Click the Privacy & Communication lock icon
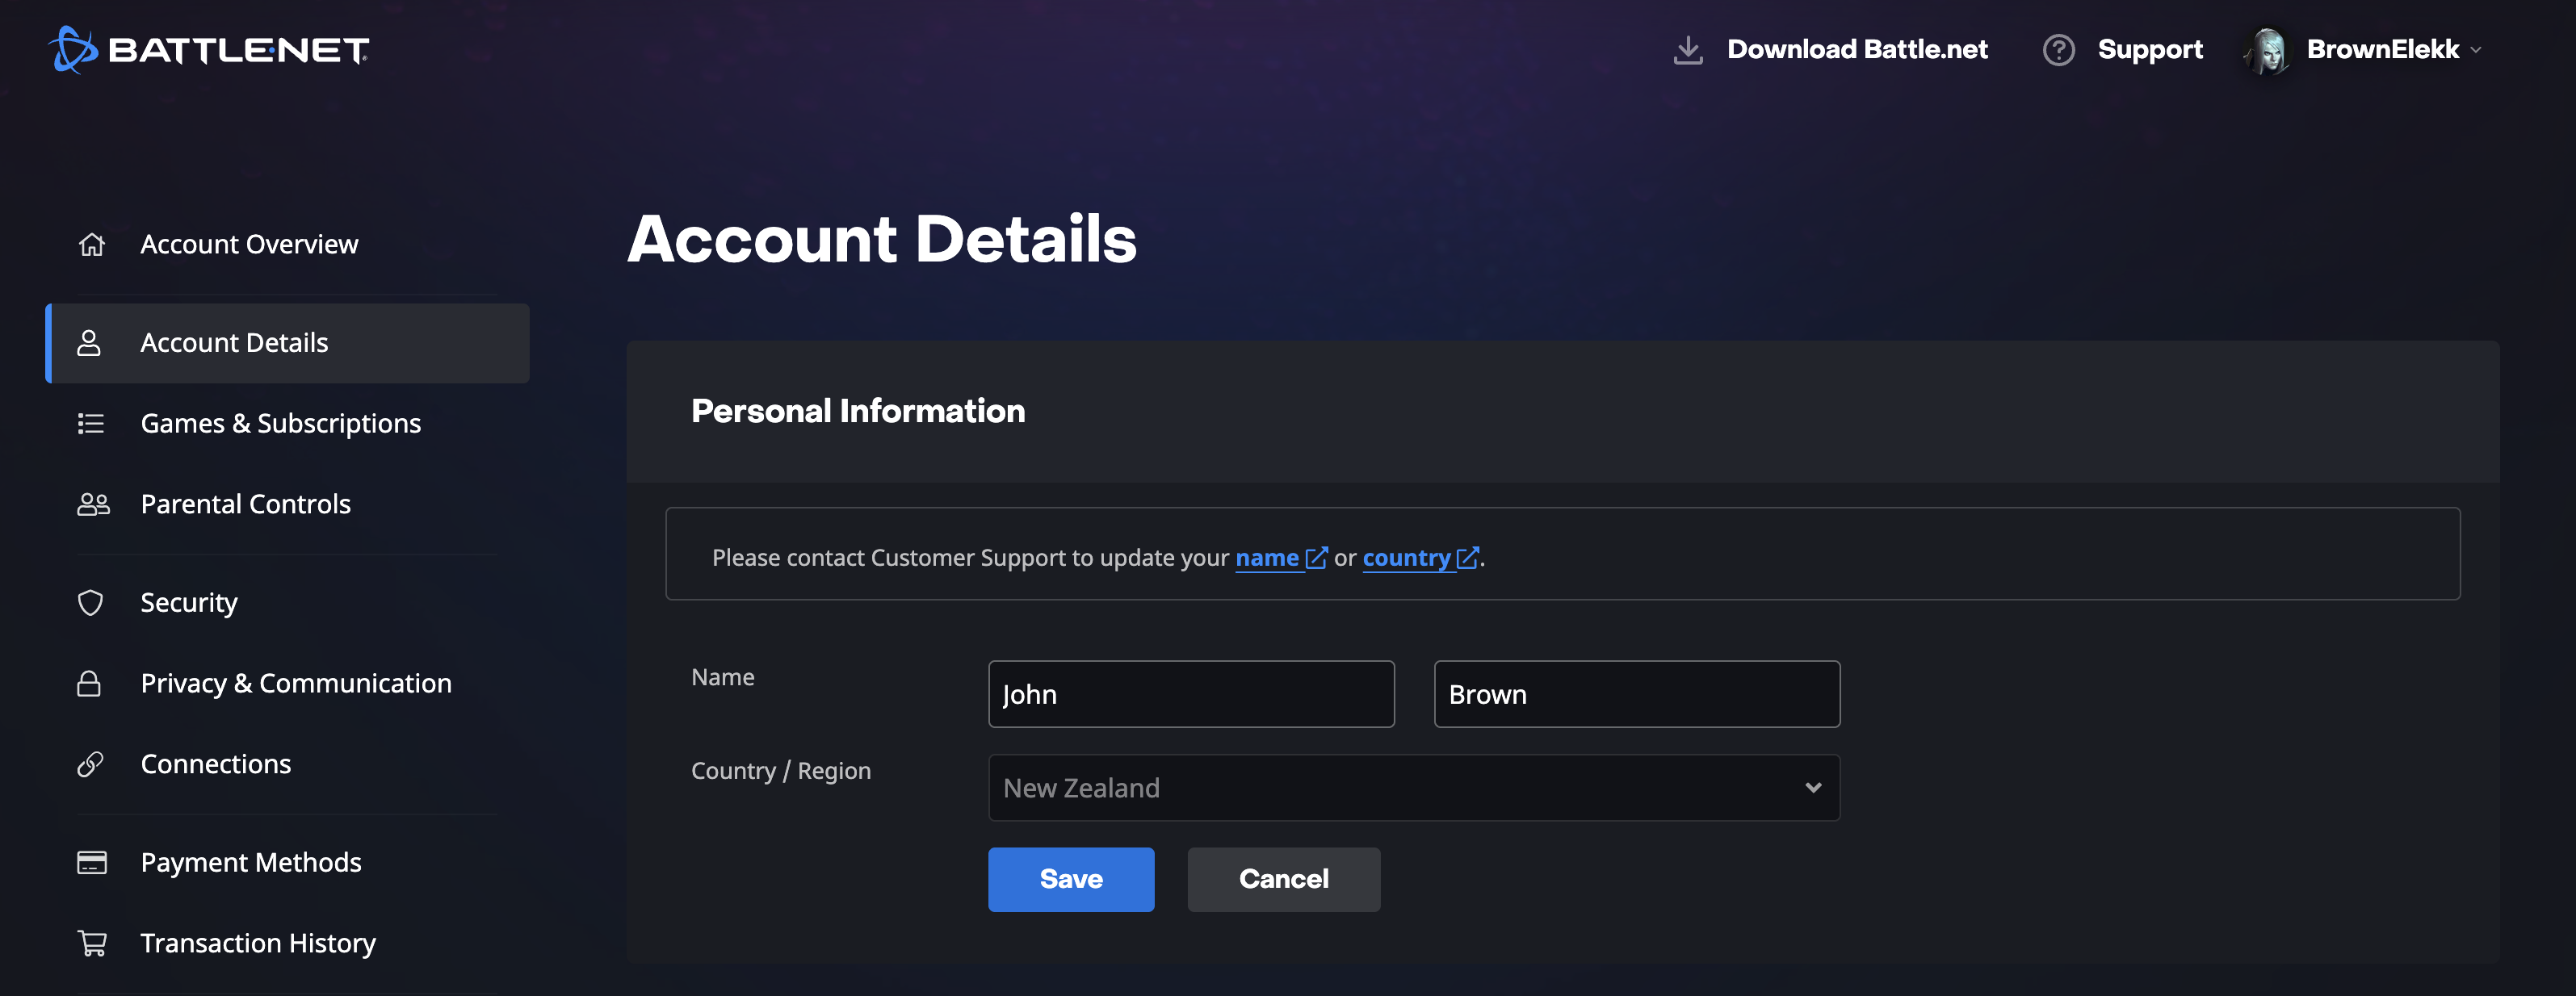2576x996 pixels. (89, 683)
